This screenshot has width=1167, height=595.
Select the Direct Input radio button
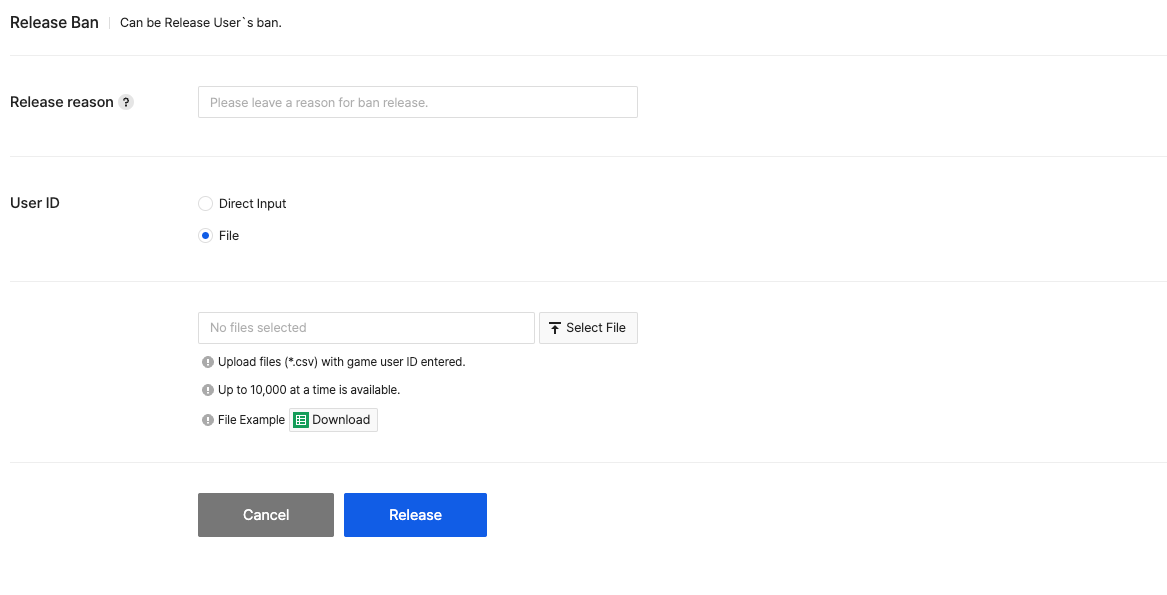205,204
